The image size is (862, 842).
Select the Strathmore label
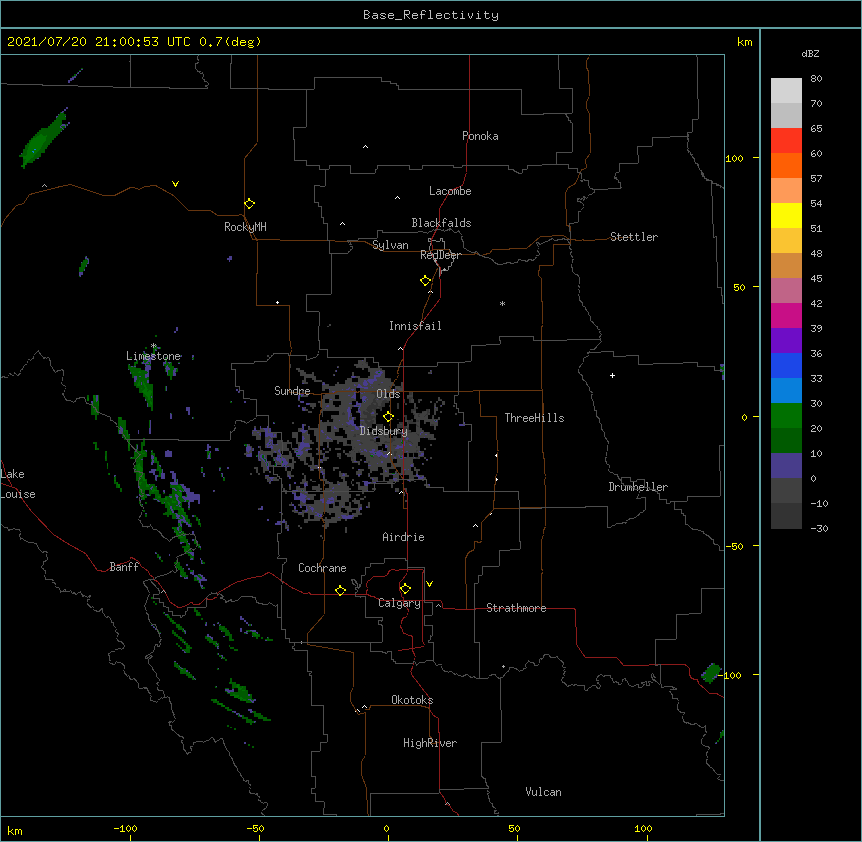(516, 608)
